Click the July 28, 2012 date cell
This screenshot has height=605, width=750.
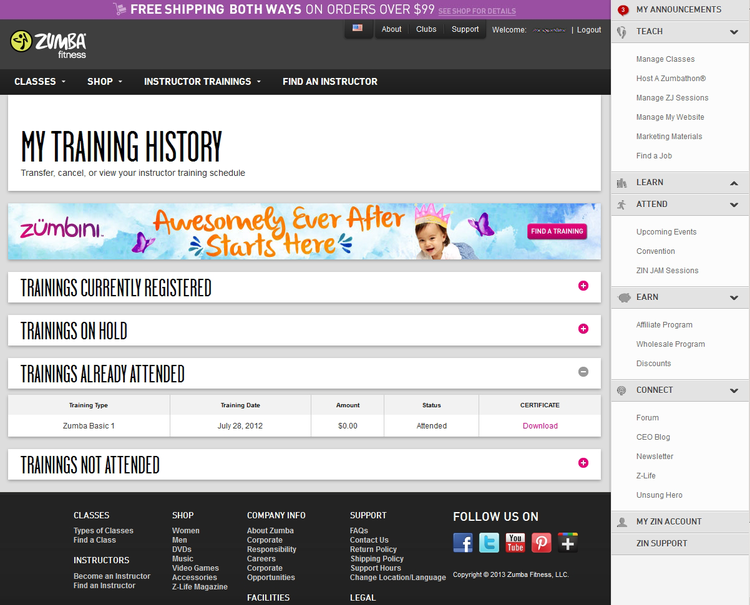click(240, 426)
